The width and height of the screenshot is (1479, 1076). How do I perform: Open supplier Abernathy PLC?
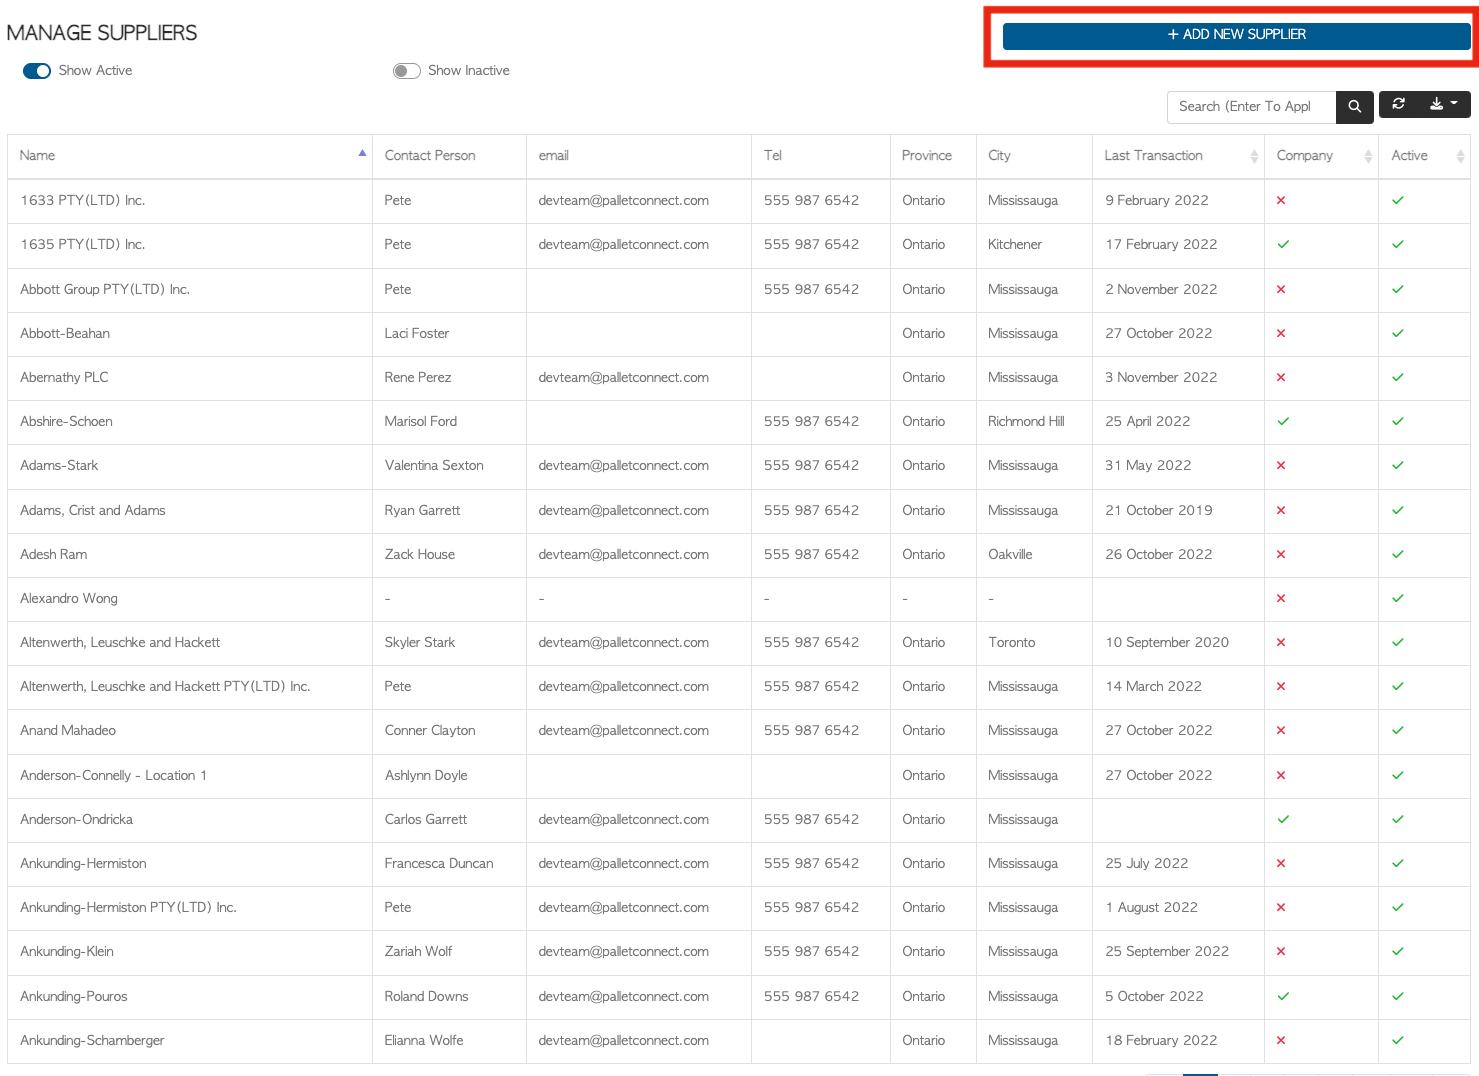(x=64, y=378)
